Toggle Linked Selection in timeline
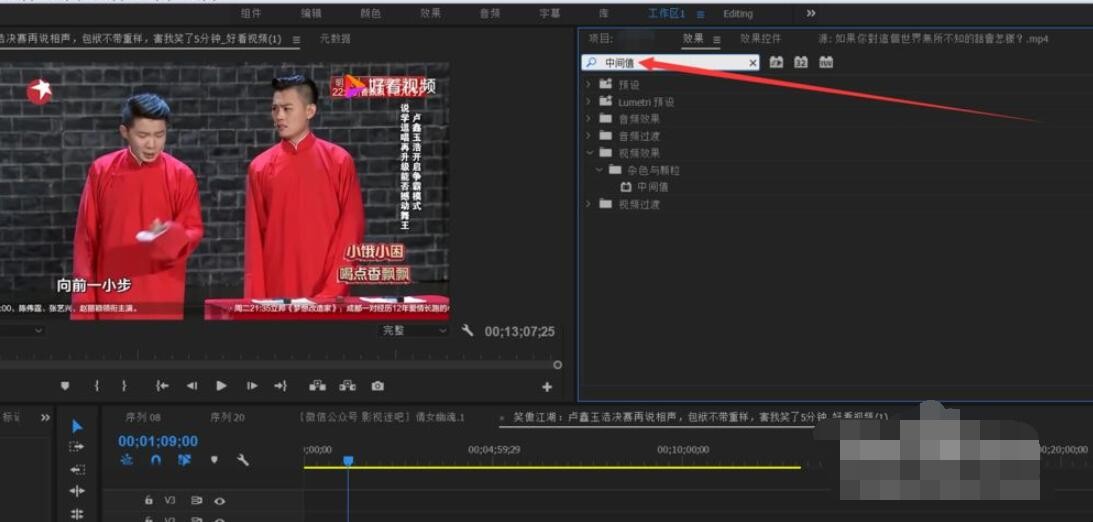Viewport: 1093px width, 522px height. click(185, 460)
